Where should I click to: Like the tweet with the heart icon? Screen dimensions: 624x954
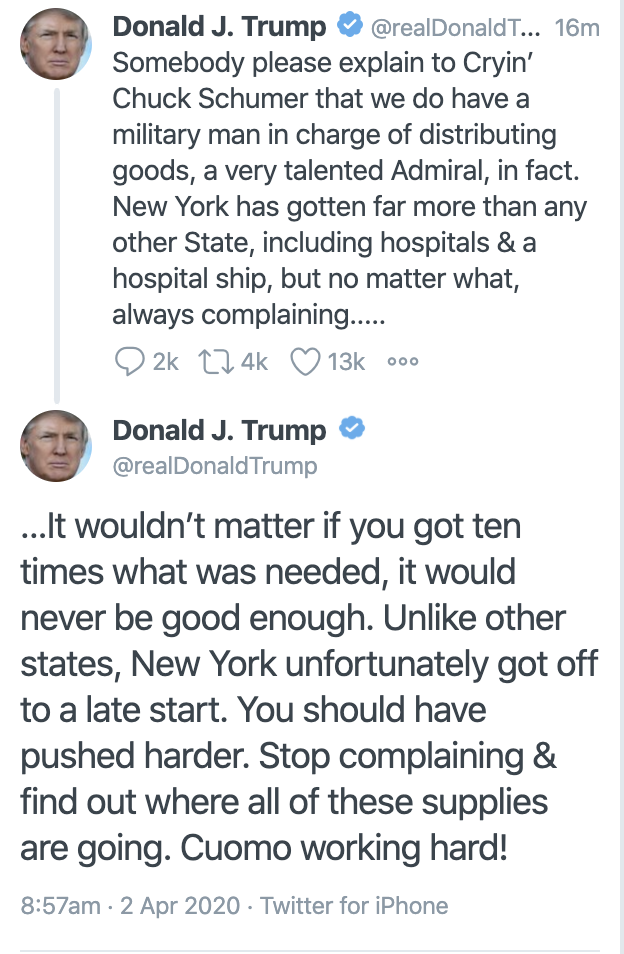(x=305, y=361)
